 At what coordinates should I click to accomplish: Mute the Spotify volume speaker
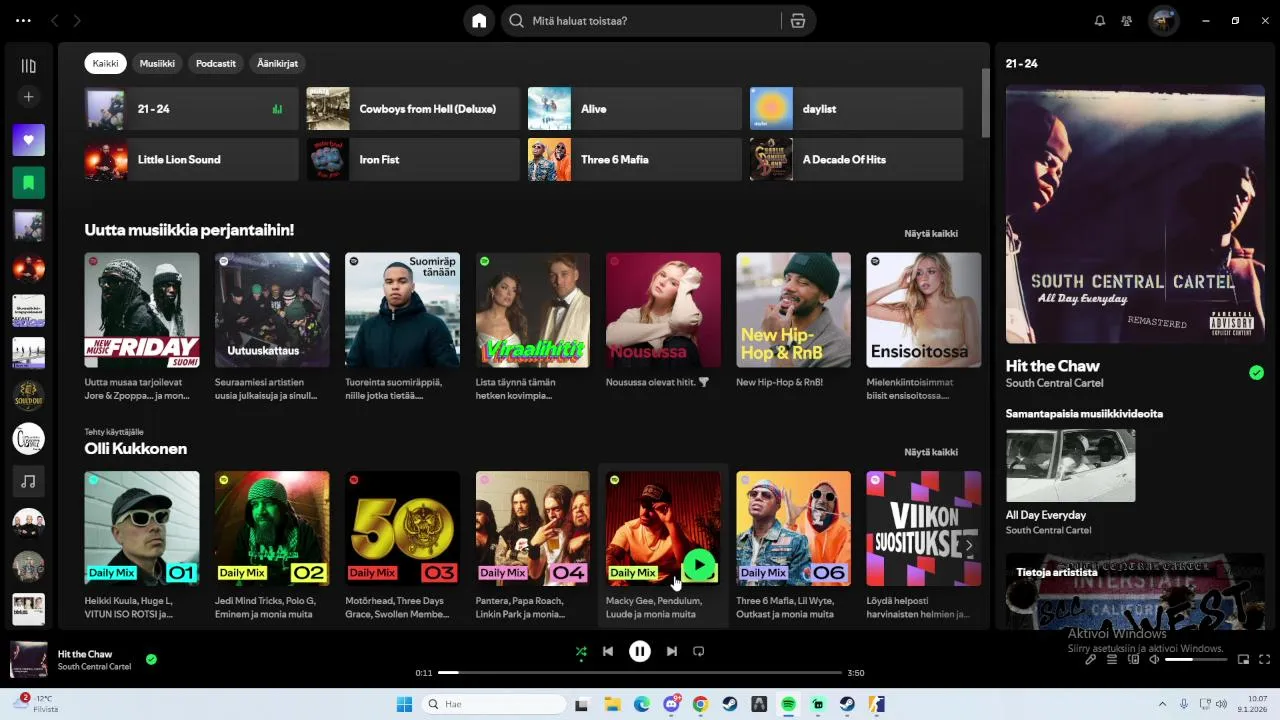[x=1154, y=659]
